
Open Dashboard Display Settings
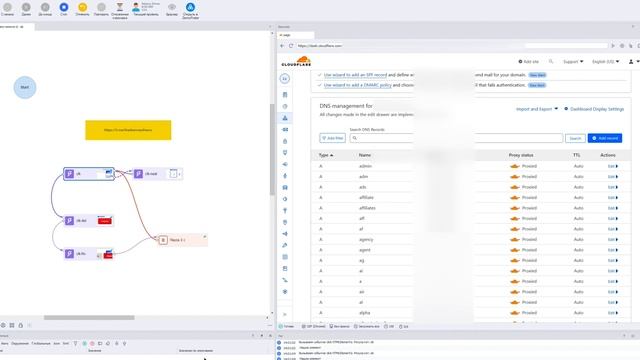[594, 109]
